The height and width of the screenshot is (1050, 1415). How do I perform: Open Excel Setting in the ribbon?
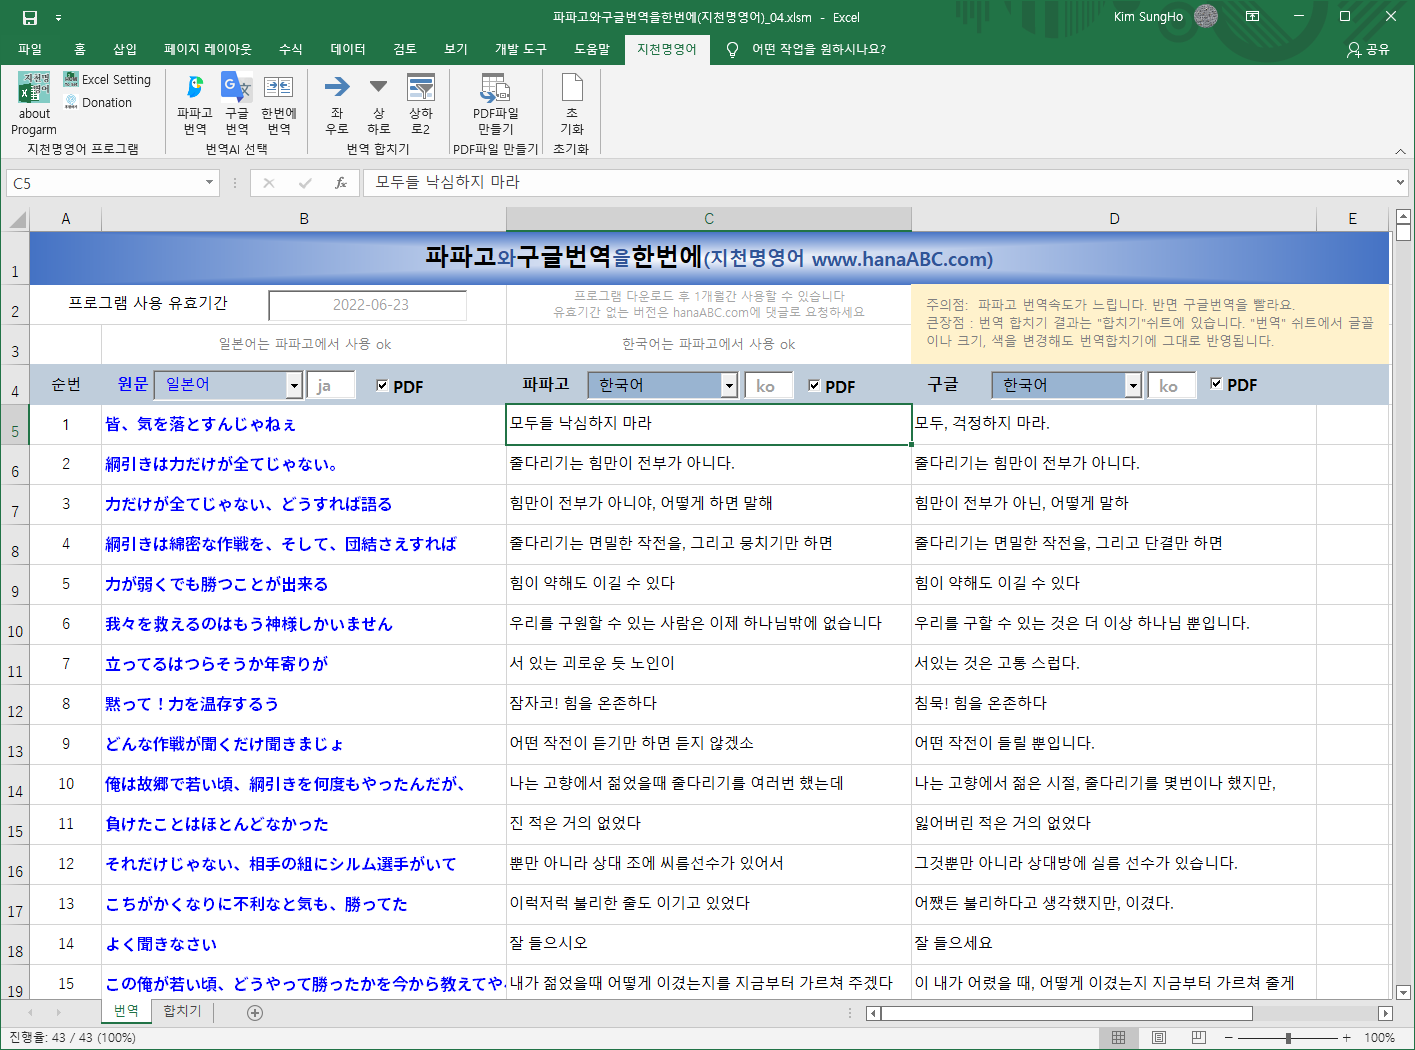pos(107,79)
